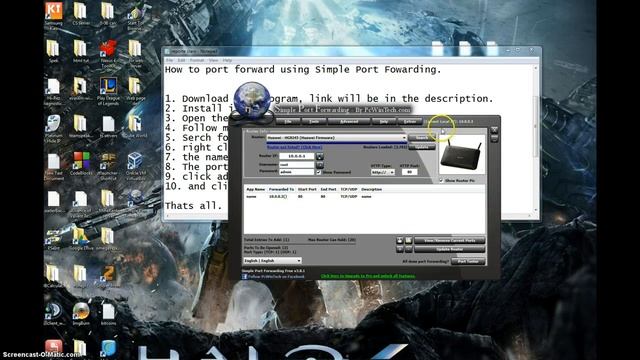Expand the HTTP Type dropdown

pos(382,172)
